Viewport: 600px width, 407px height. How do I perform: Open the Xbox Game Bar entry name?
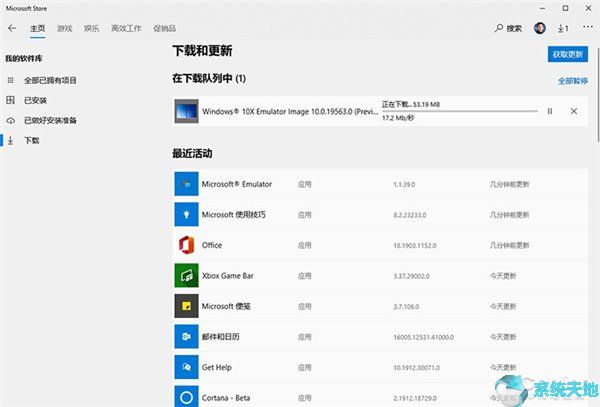click(x=228, y=276)
